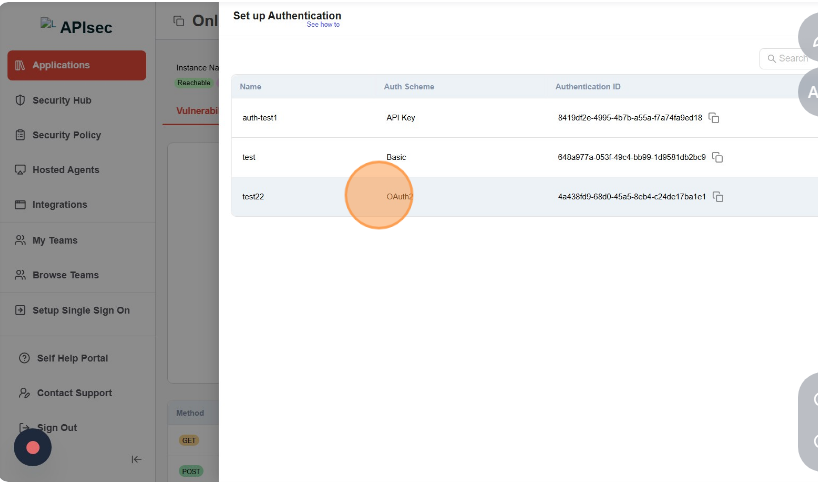
Task: Switch to the Vulnerabilities tab
Action: [197, 111]
